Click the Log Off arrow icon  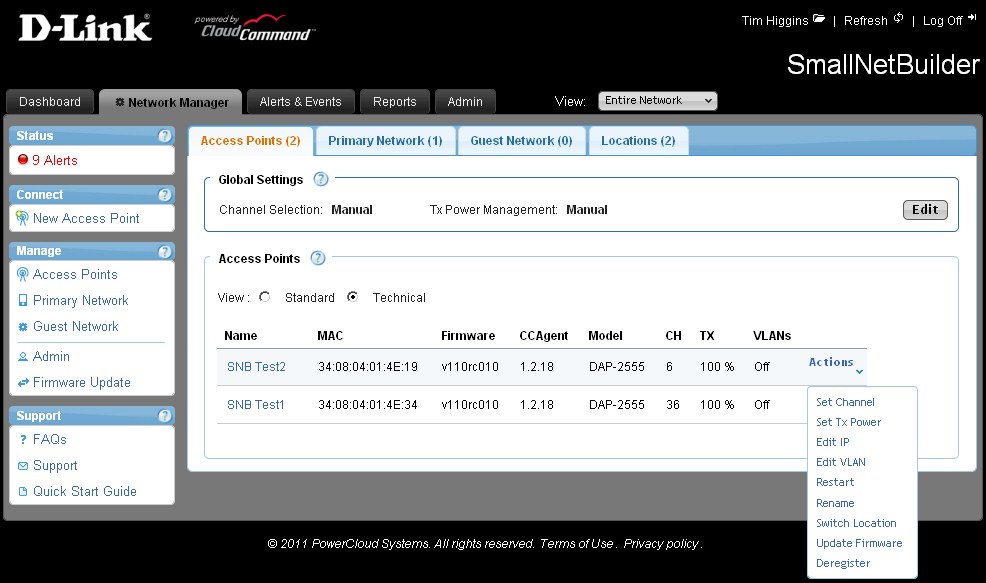[972, 18]
